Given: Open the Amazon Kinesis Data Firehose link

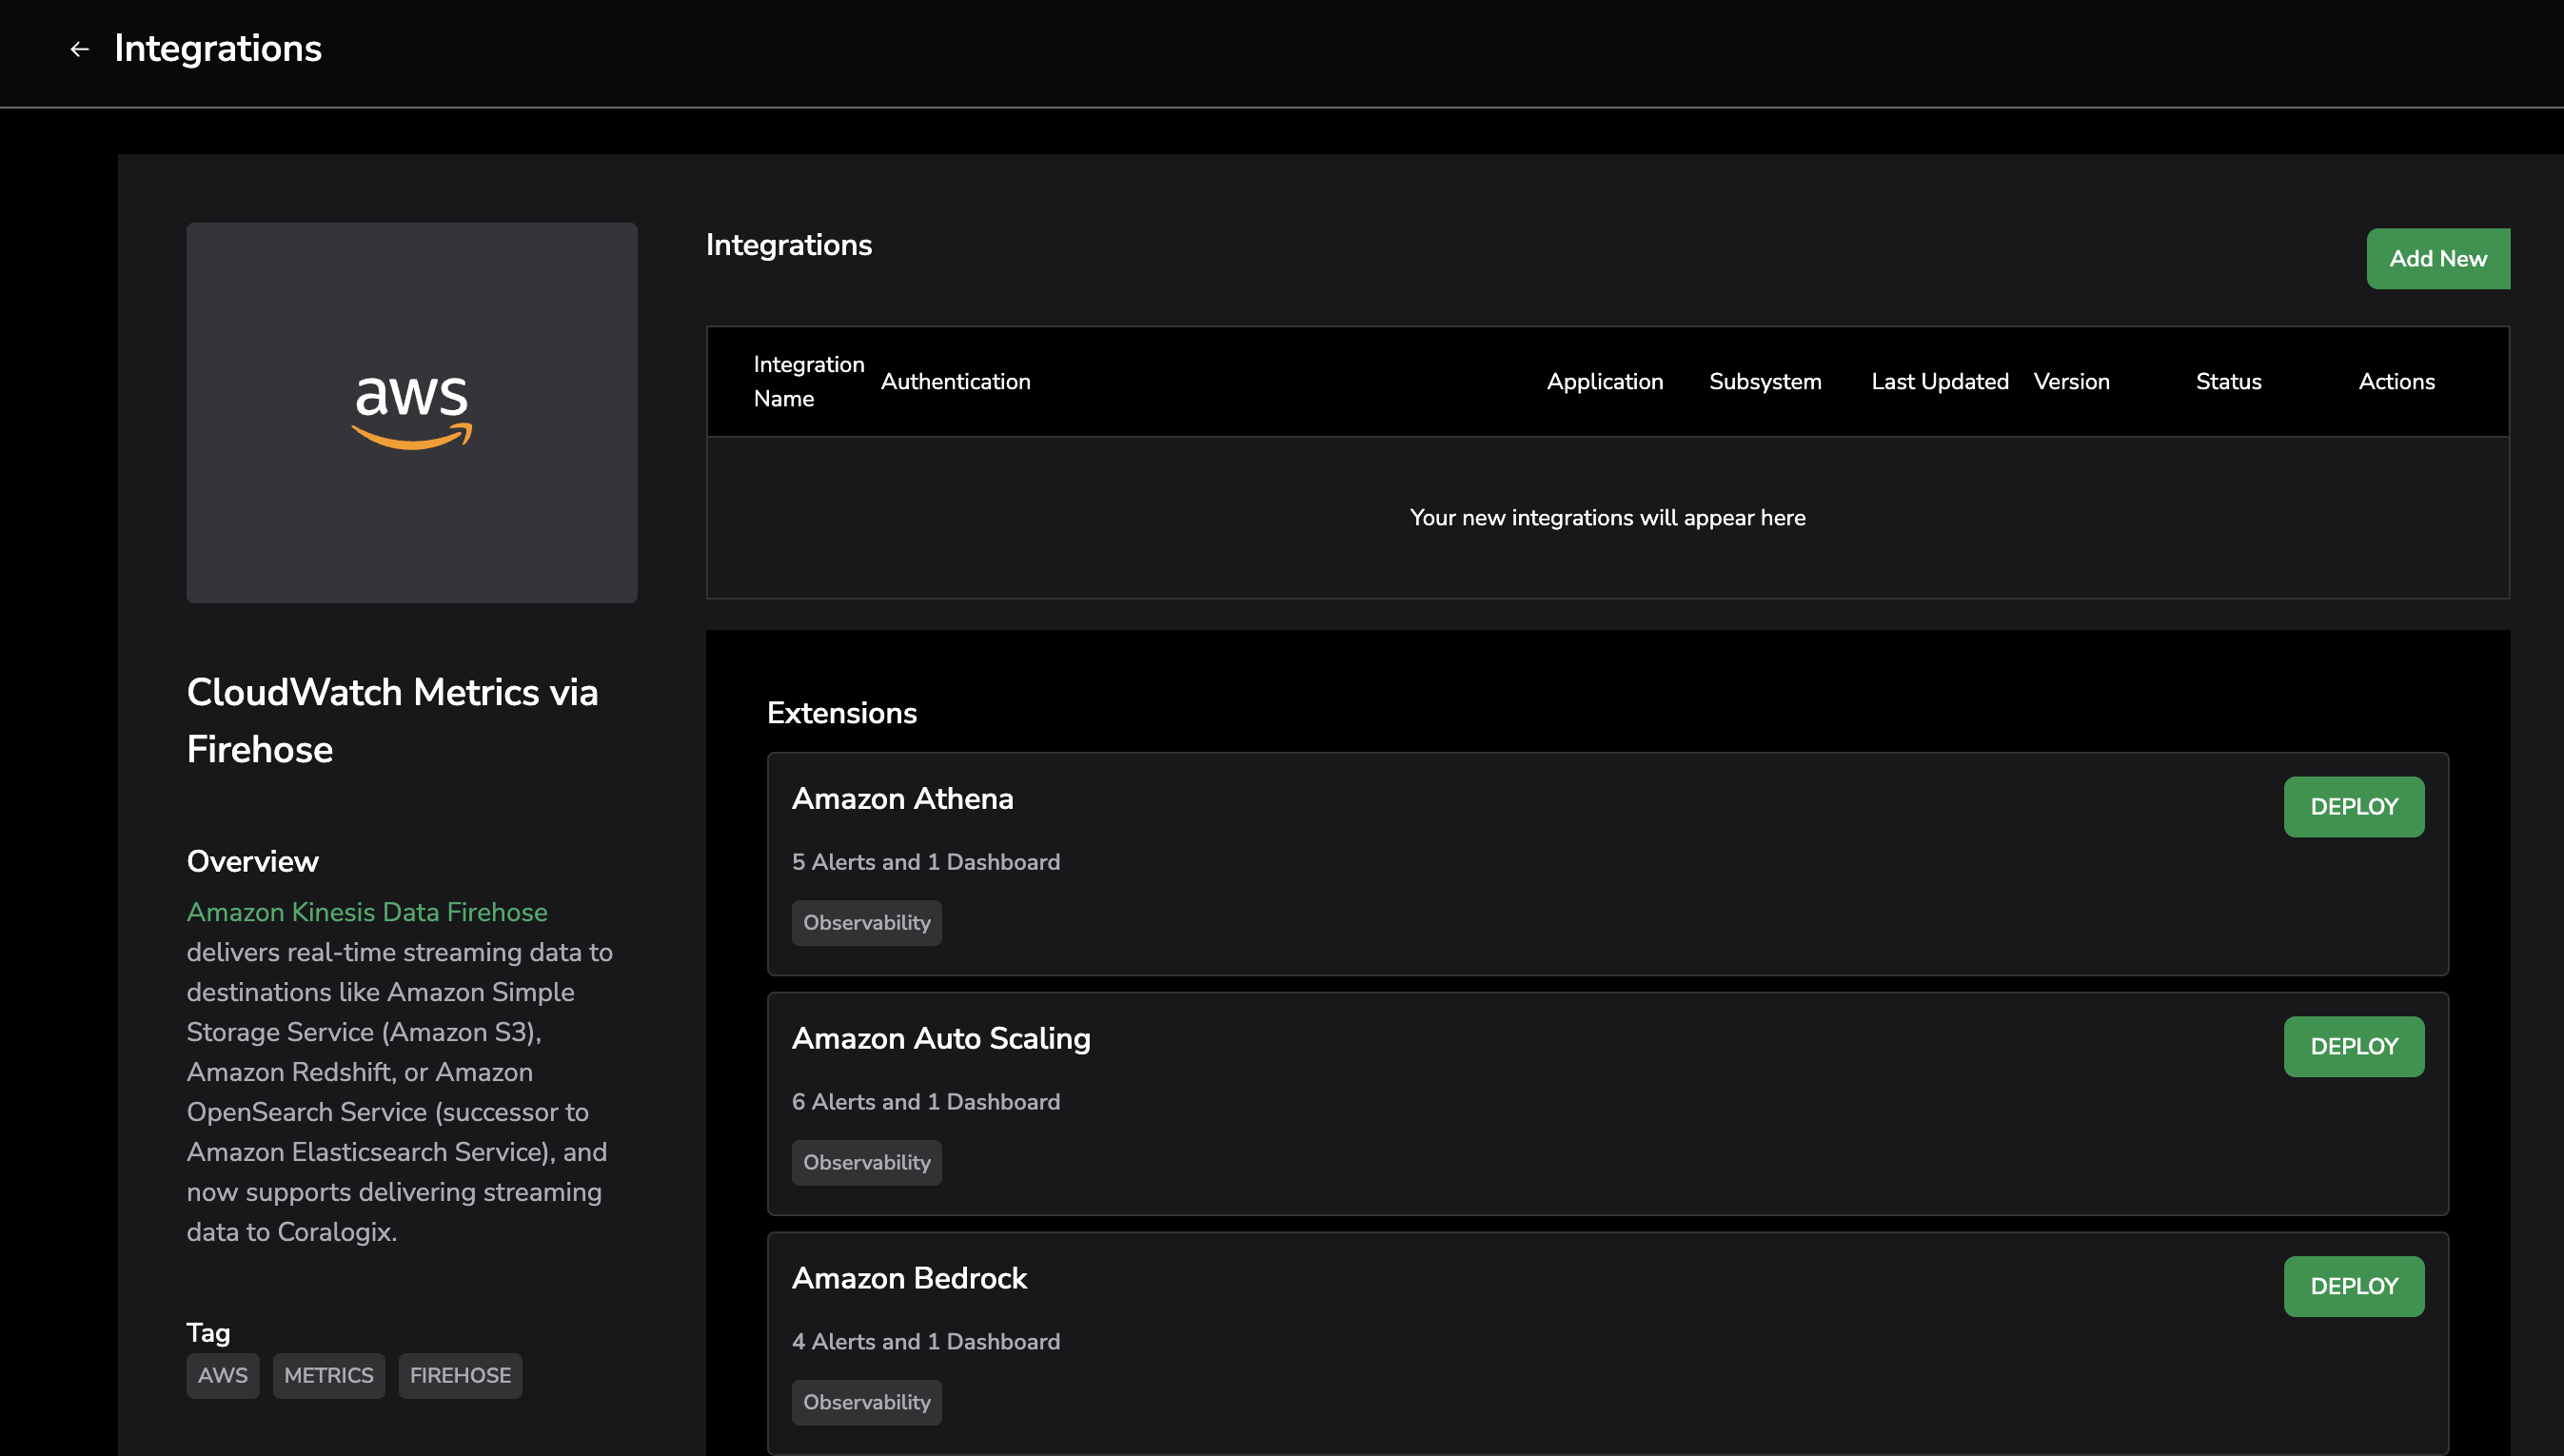Looking at the screenshot, I should click(x=367, y=912).
